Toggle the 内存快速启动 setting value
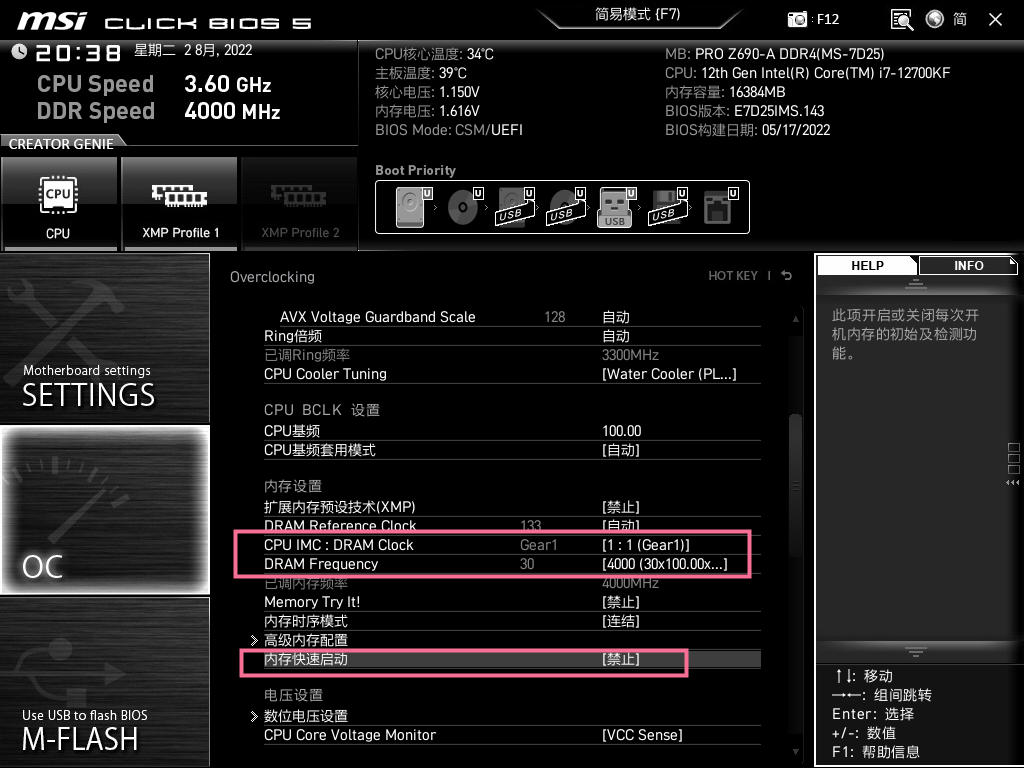Viewport: 1024px width, 768px height. pyautogui.click(x=620, y=660)
